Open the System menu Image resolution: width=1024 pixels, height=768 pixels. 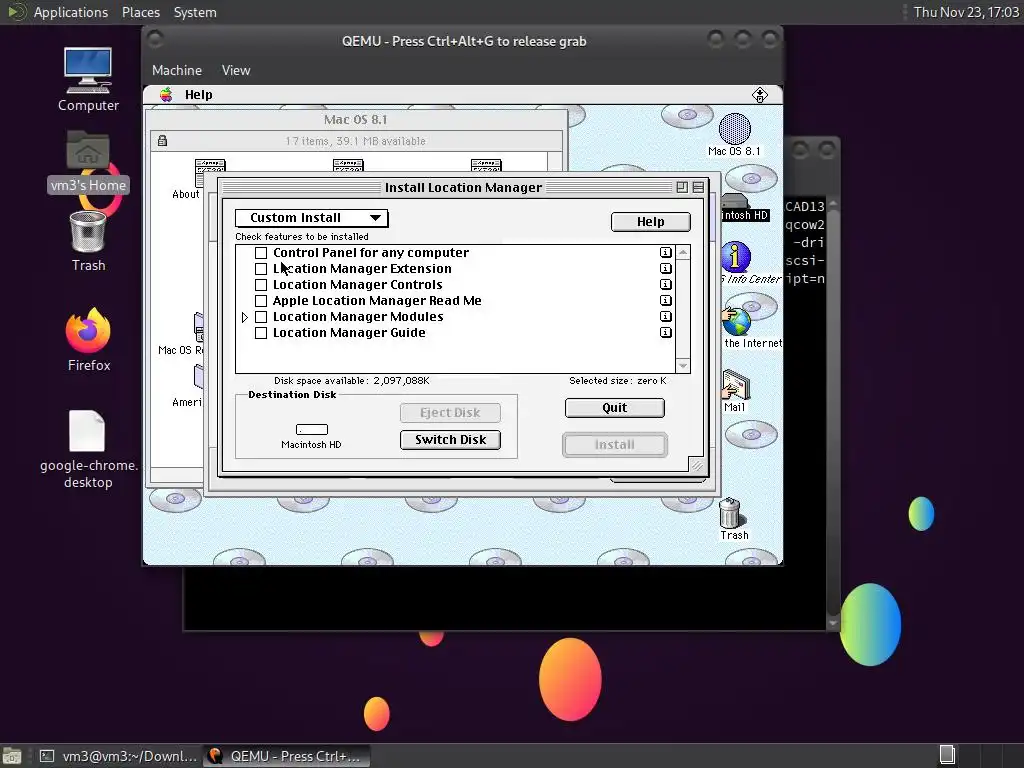pos(195,12)
